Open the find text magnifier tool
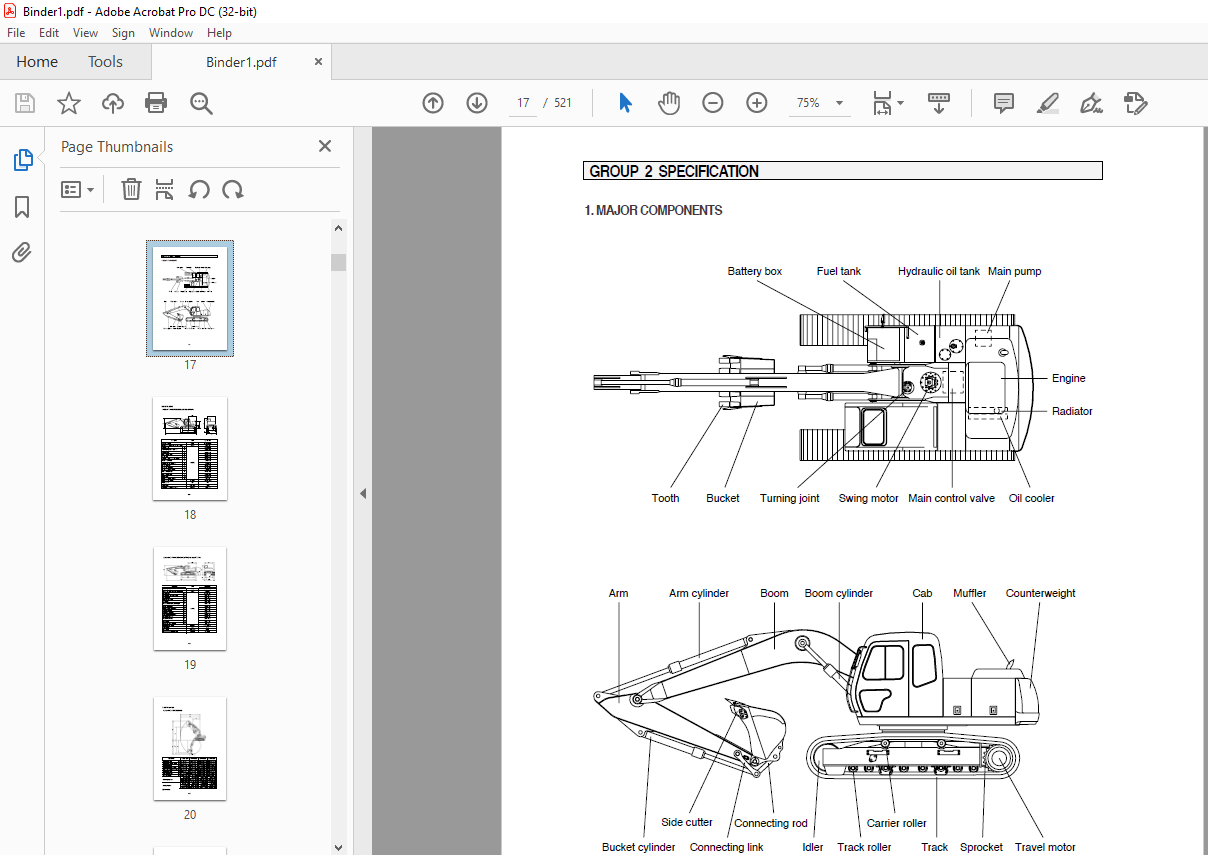Screen dimensions: 1208x855 point(201,103)
